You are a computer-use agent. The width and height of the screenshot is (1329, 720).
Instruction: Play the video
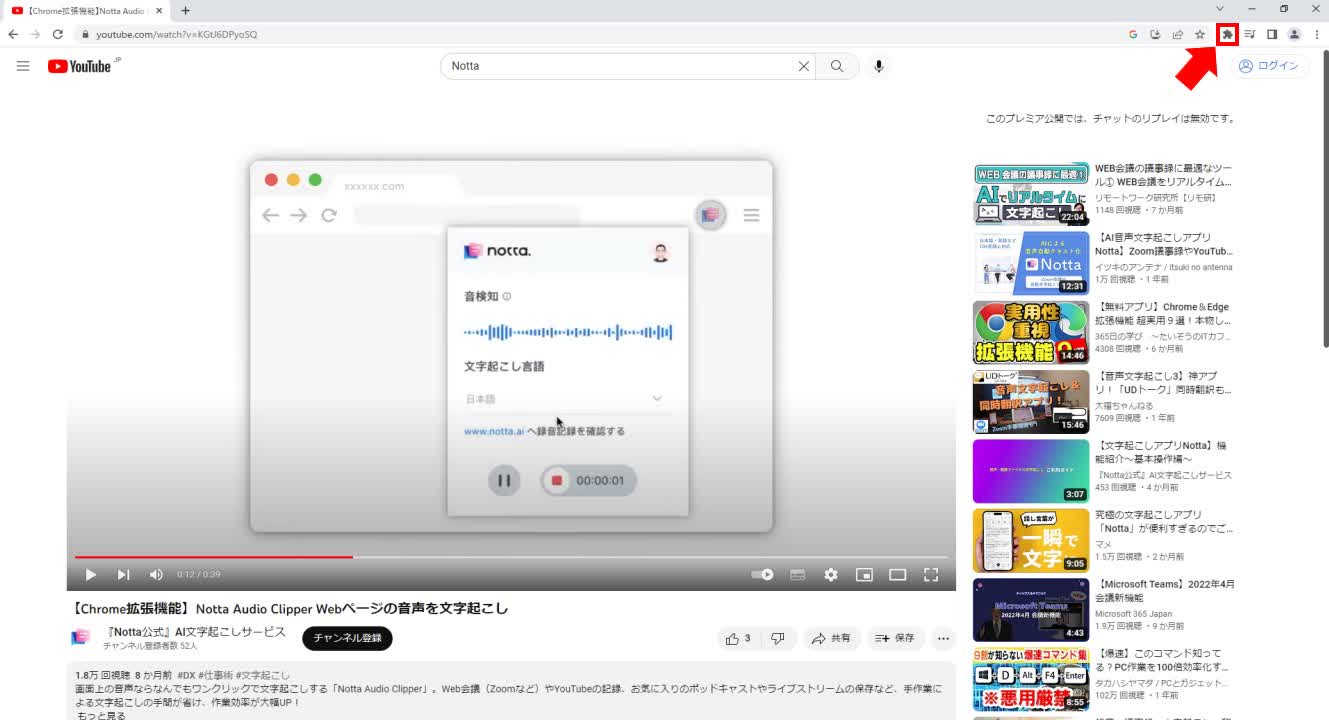(x=90, y=574)
